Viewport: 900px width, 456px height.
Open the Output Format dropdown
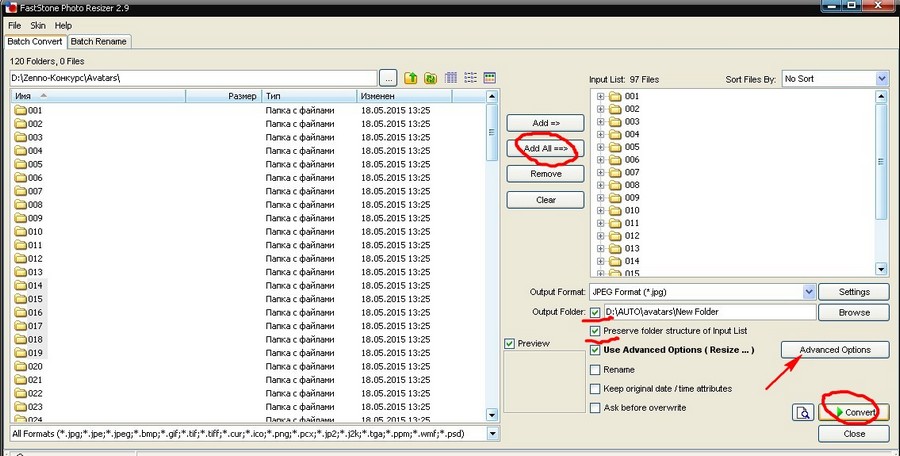(809, 292)
